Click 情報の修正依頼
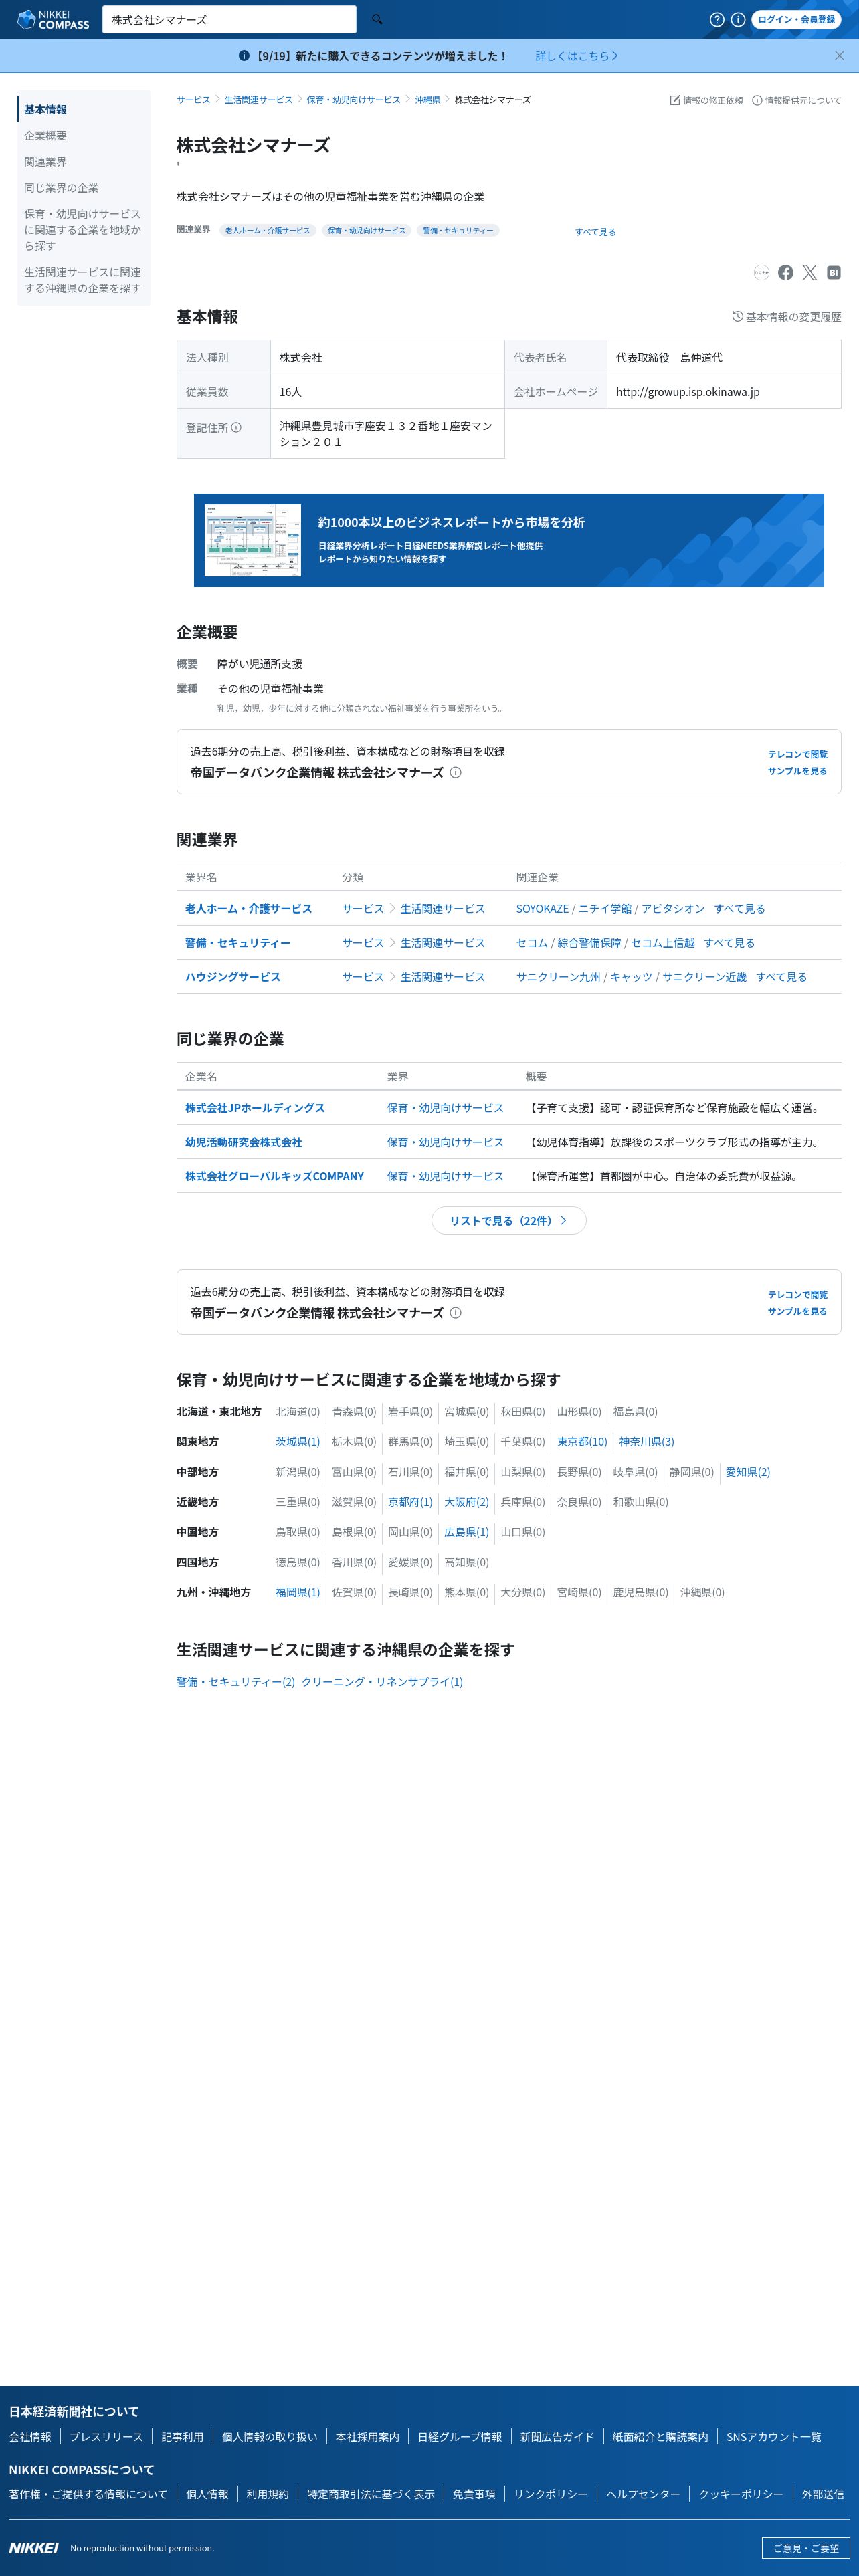859x2576 pixels. pyautogui.click(x=706, y=100)
